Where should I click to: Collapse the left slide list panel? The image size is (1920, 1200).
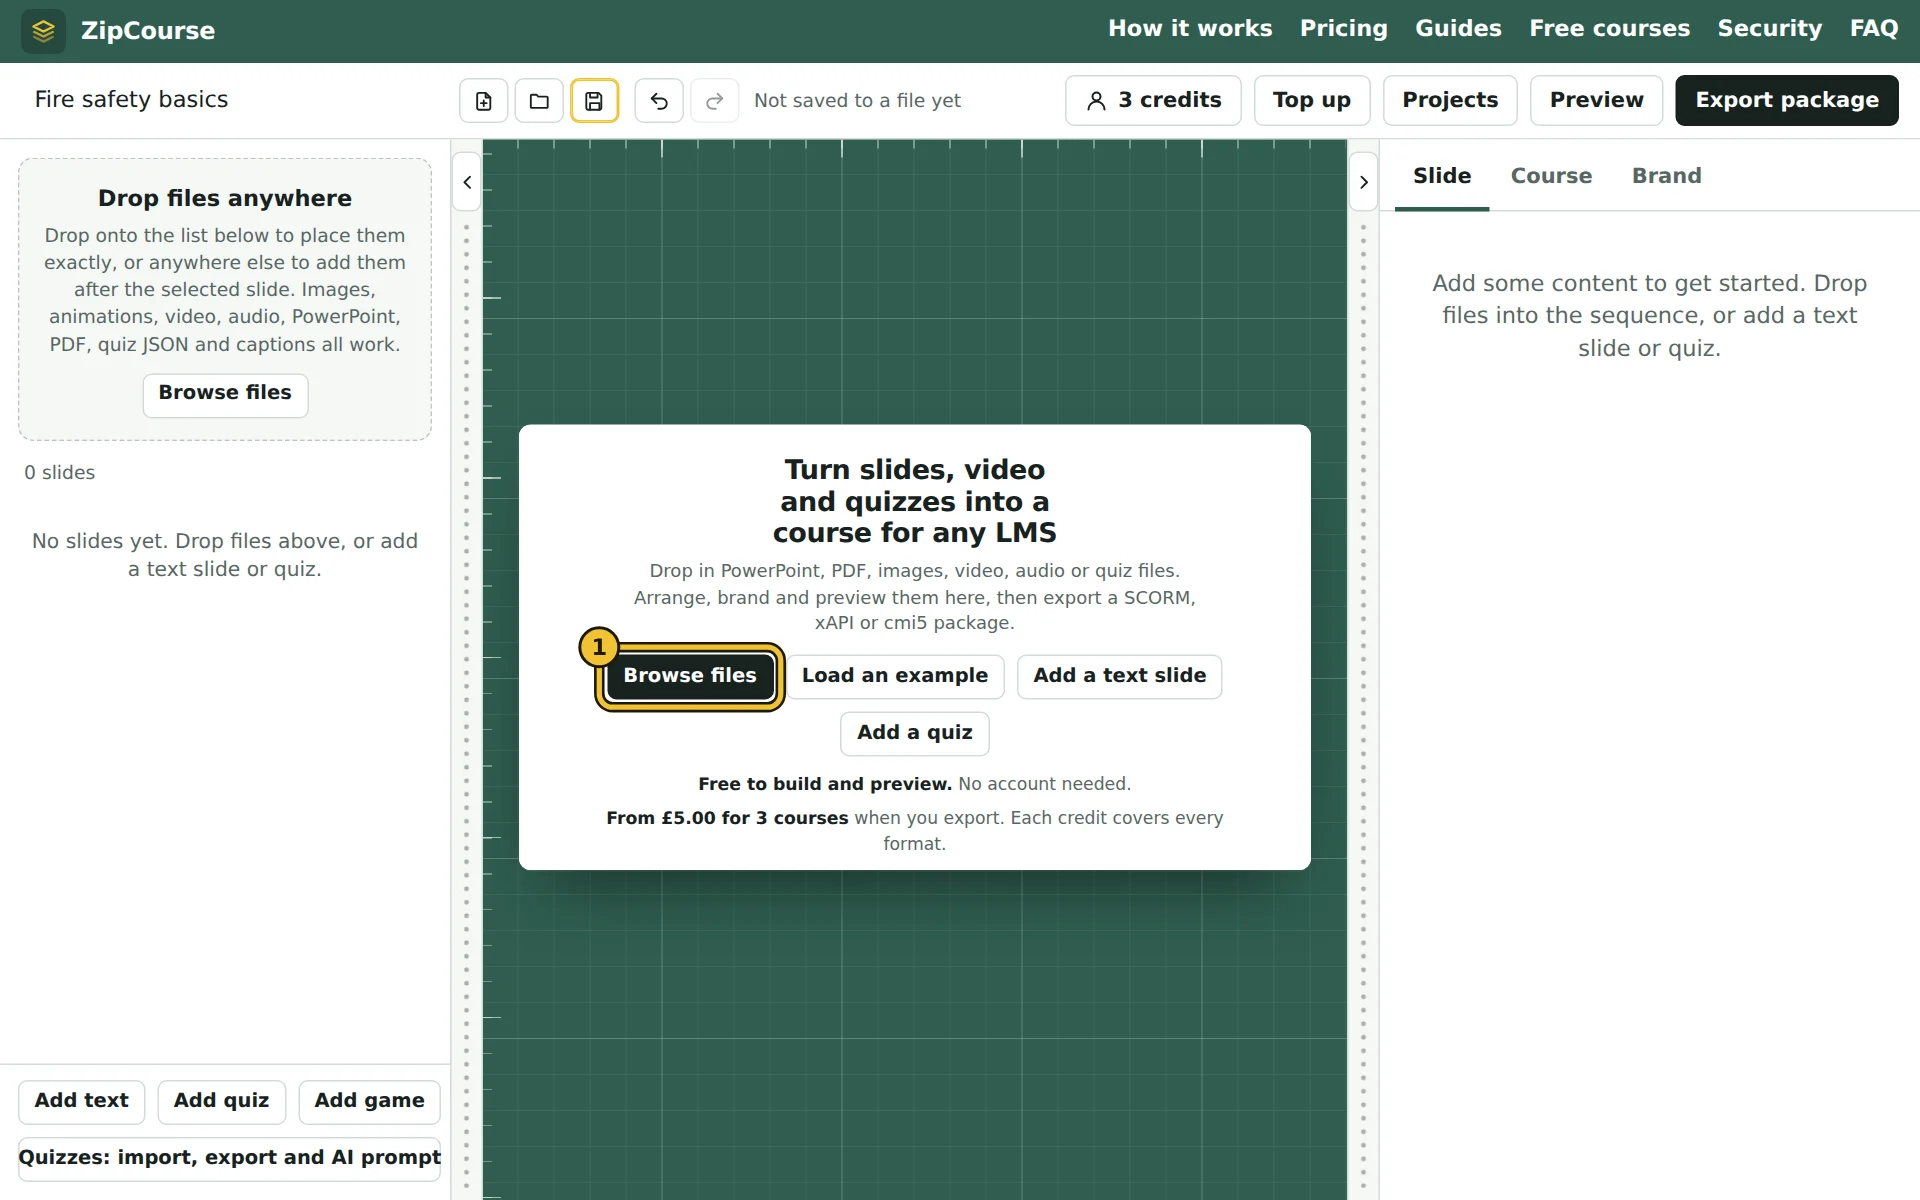pos(467,182)
